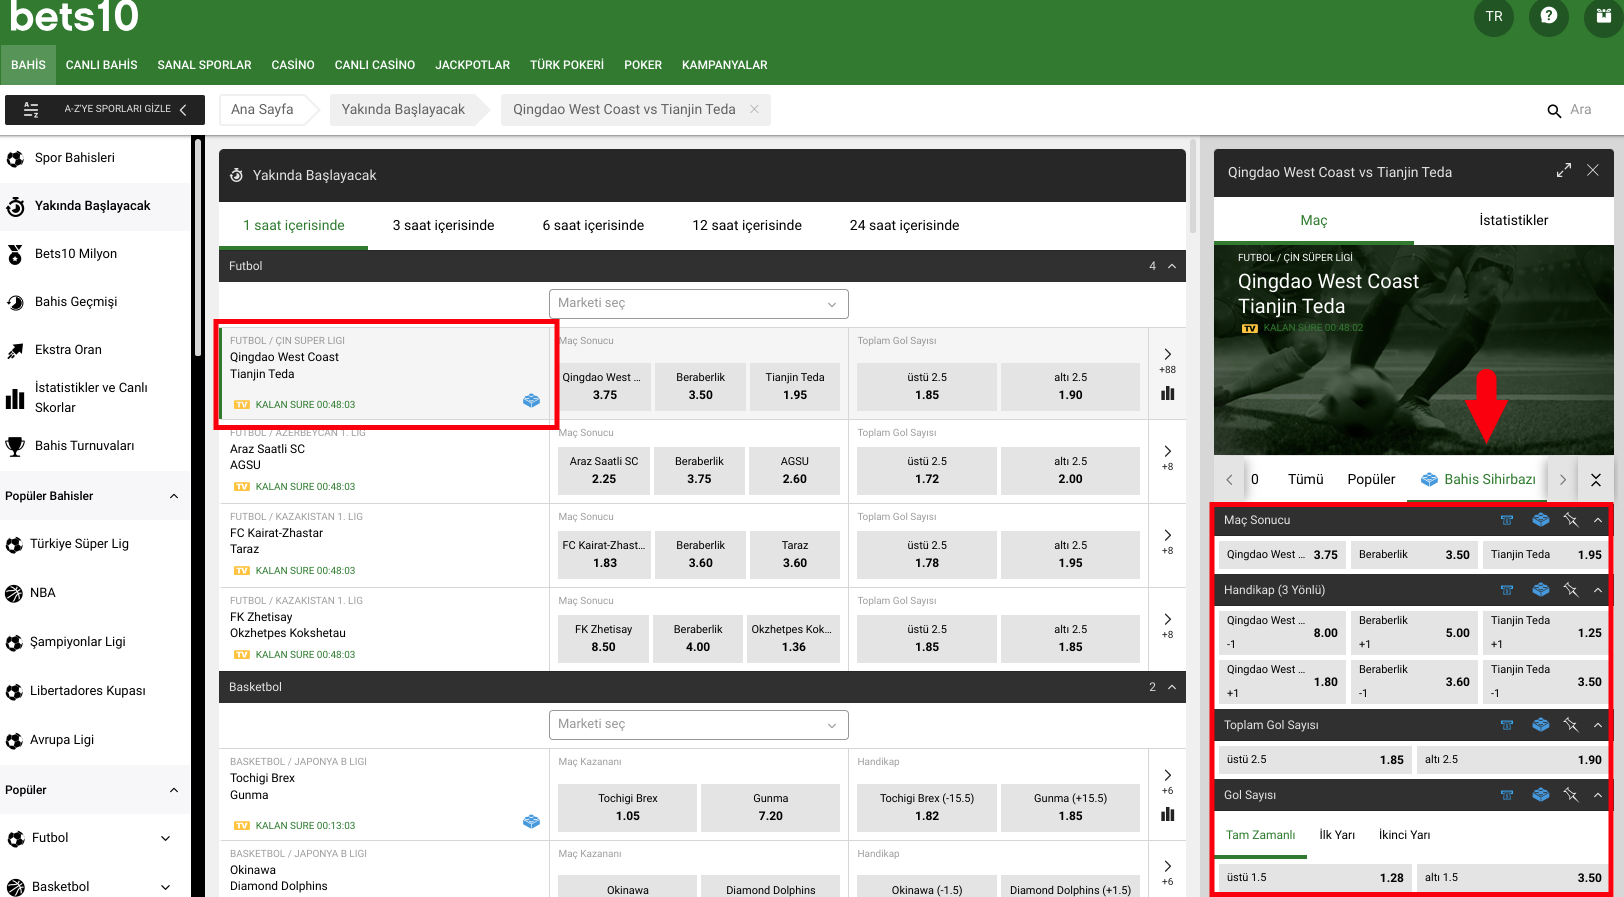This screenshot has width=1624, height=897.
Task: Show +8 markets for Araz Saatli match
Action: click(1167, 458)
